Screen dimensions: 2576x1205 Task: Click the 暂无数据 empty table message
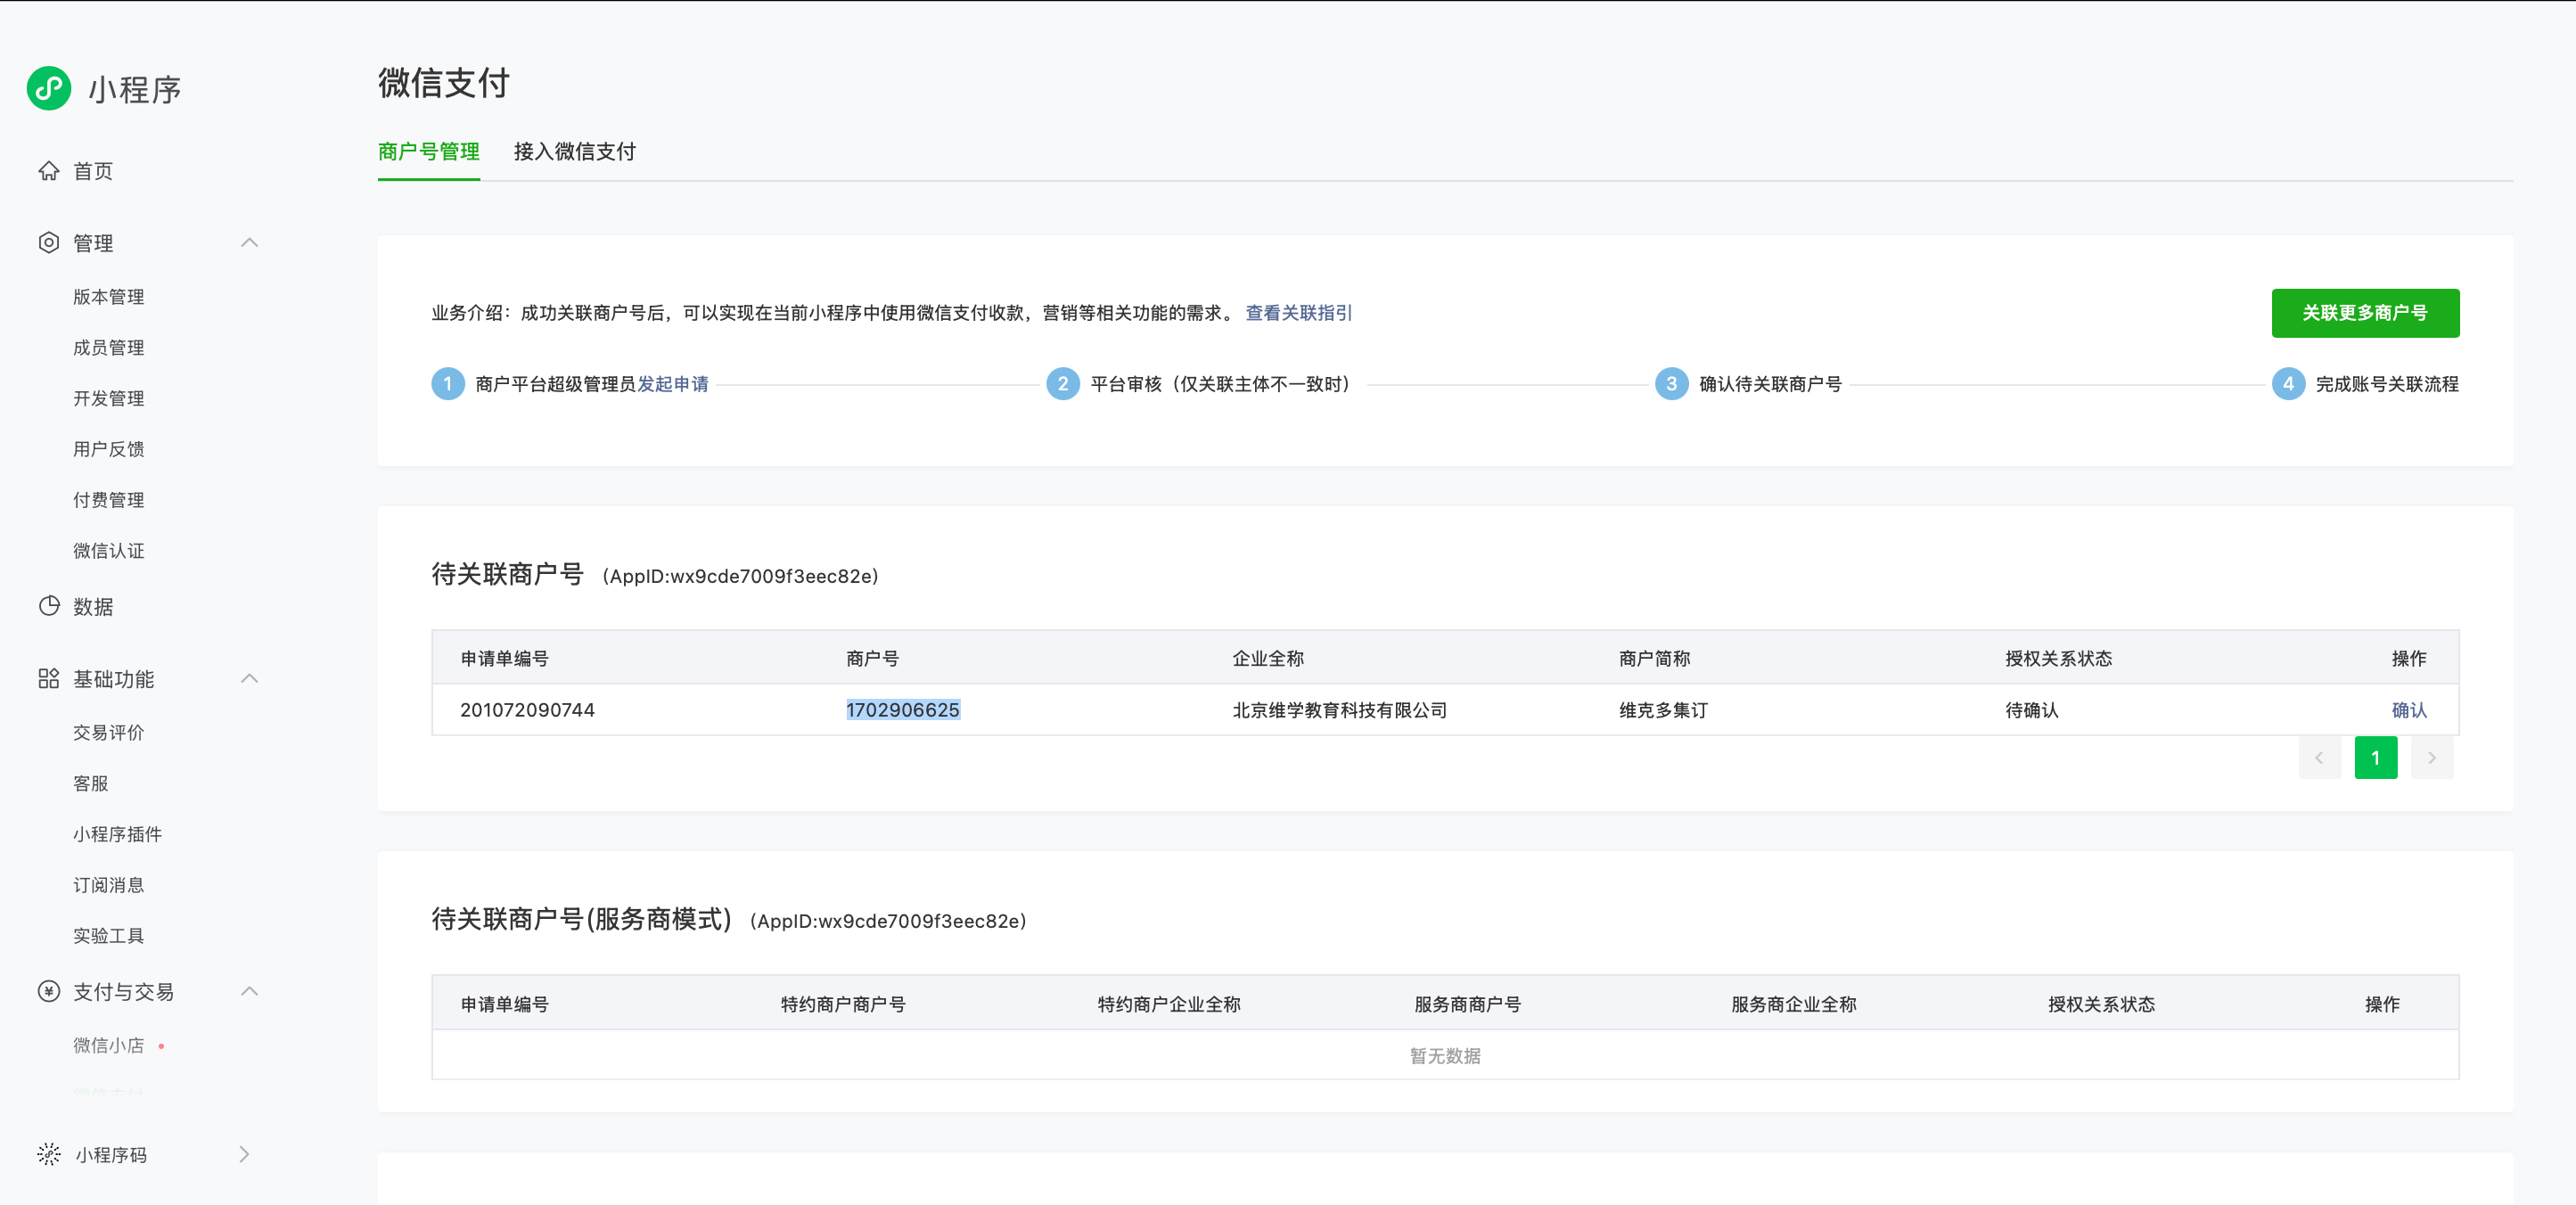(1445, 1056)
